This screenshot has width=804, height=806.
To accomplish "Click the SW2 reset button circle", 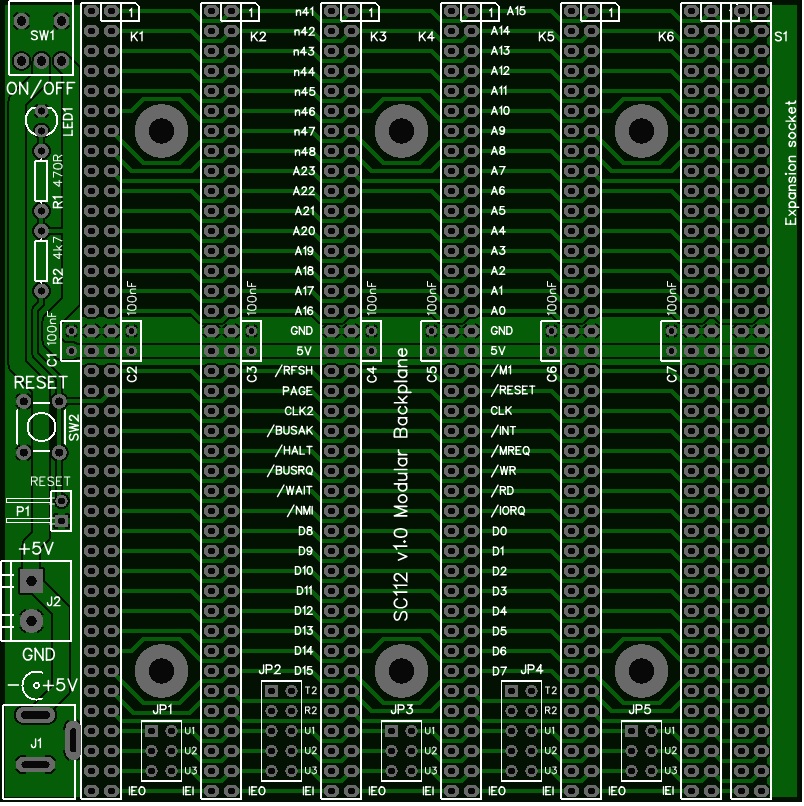I will (41, 426).
